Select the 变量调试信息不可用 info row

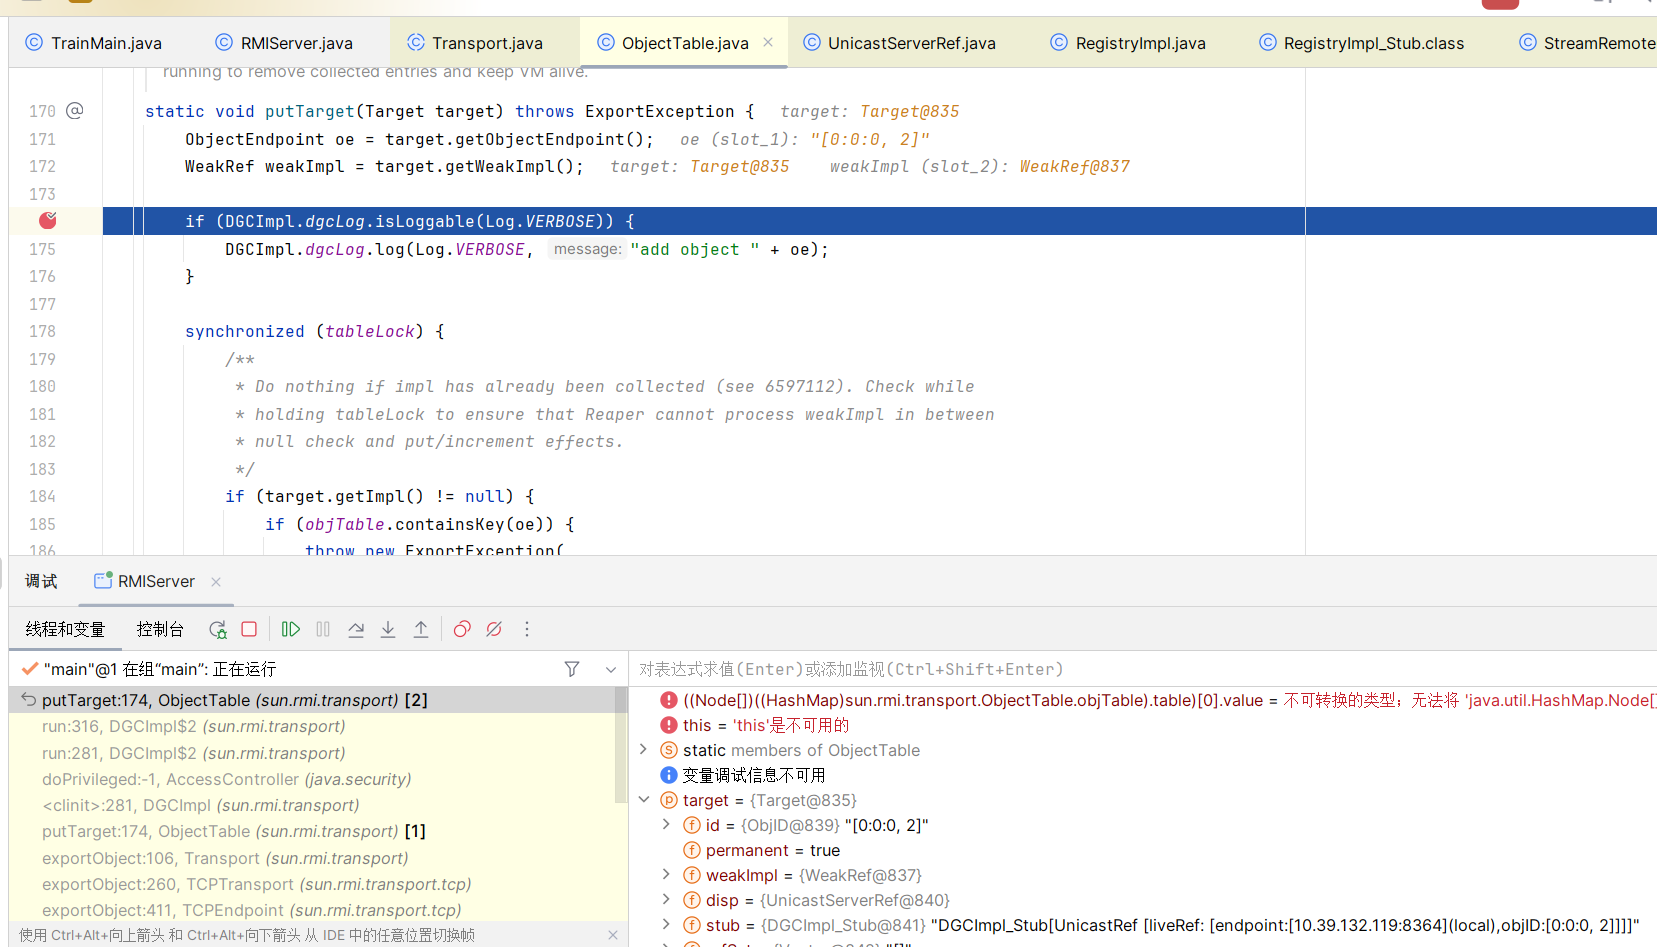click(x=1143, y=775)
